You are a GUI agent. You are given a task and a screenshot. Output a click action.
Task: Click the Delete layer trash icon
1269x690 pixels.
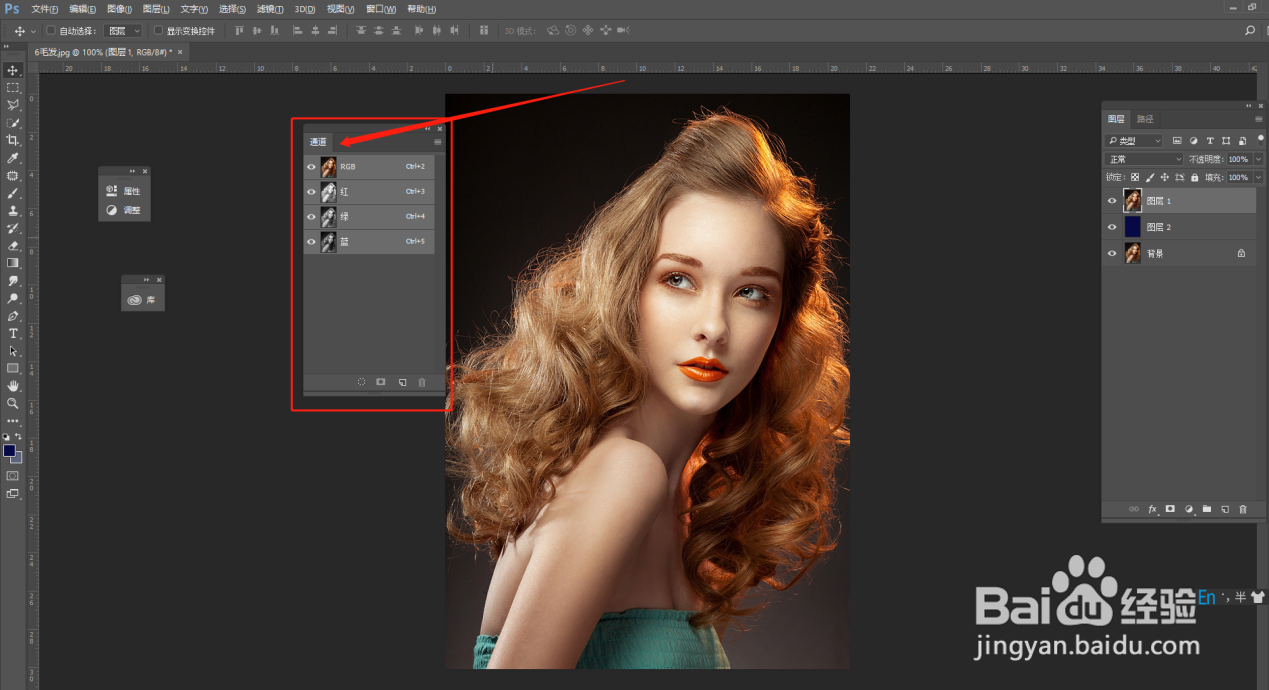[1243, 509]
